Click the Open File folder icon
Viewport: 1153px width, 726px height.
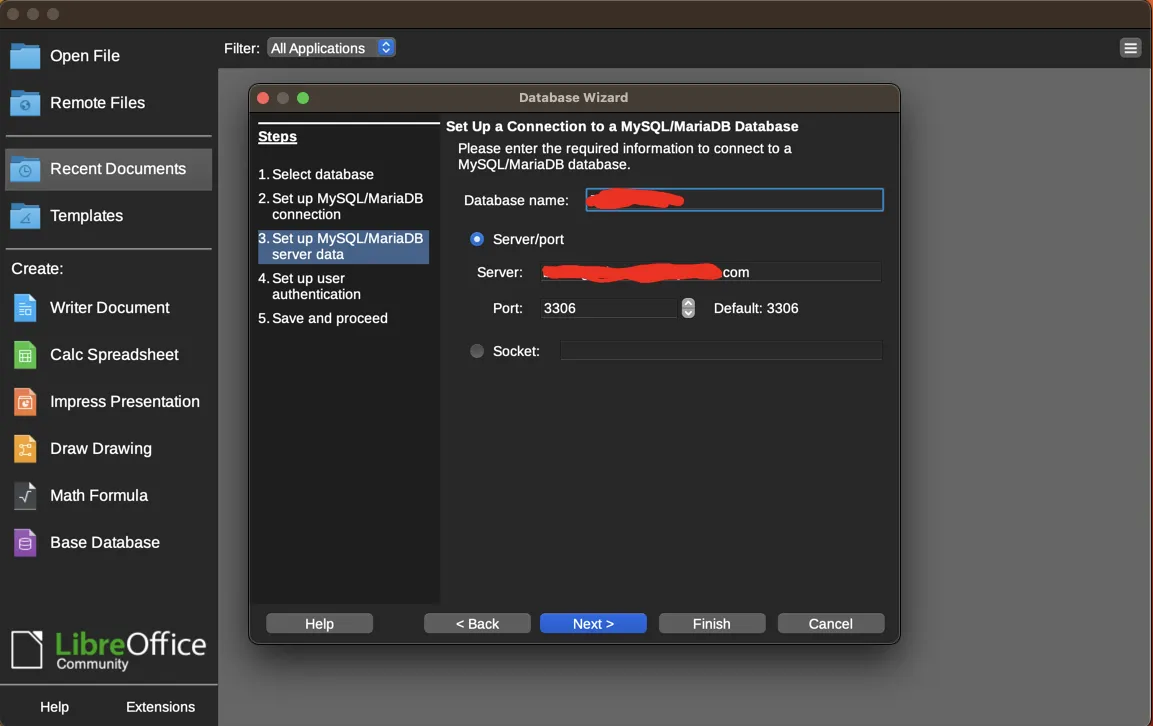(x=25, y=56)
